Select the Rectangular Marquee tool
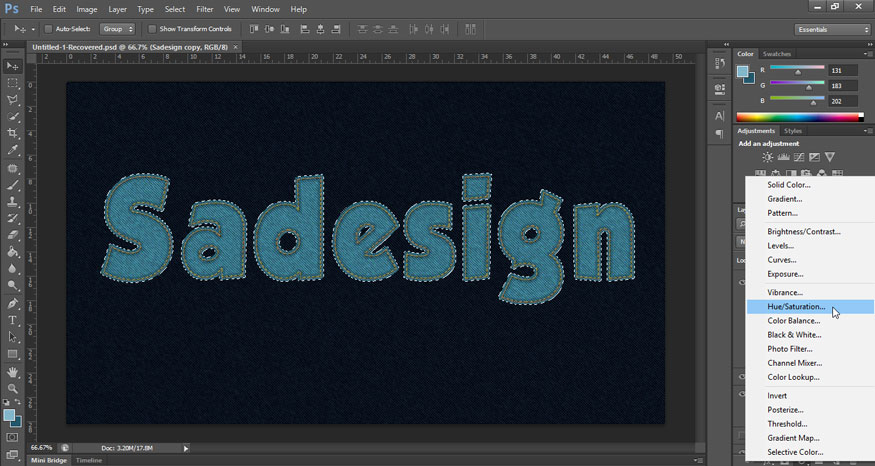875x466 pixels. (x=12, y=83)
